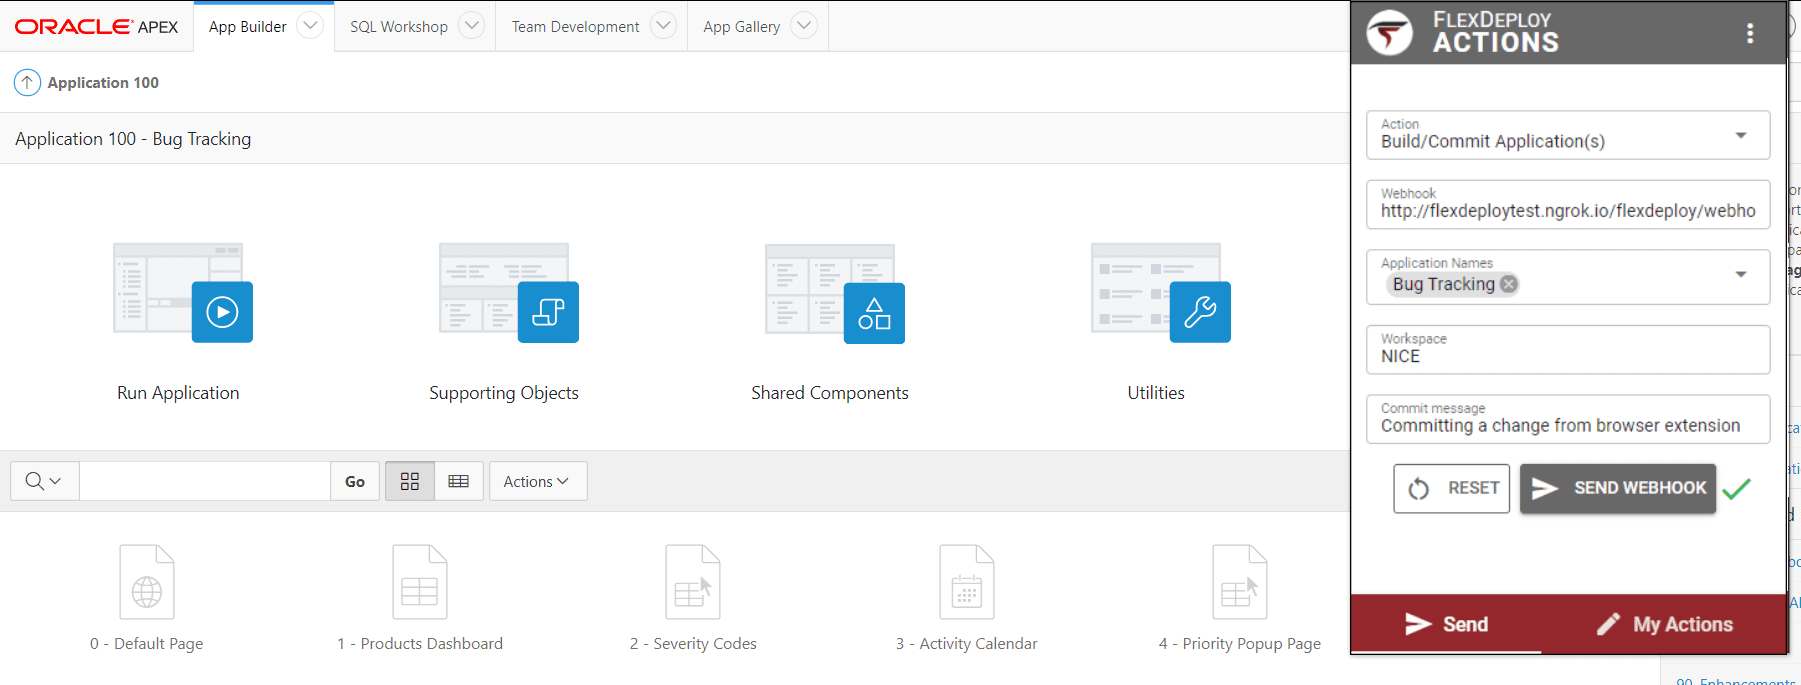Open the 0 - Default Page icon
This screenshot has width=1801, height=685.
point(147,582)
